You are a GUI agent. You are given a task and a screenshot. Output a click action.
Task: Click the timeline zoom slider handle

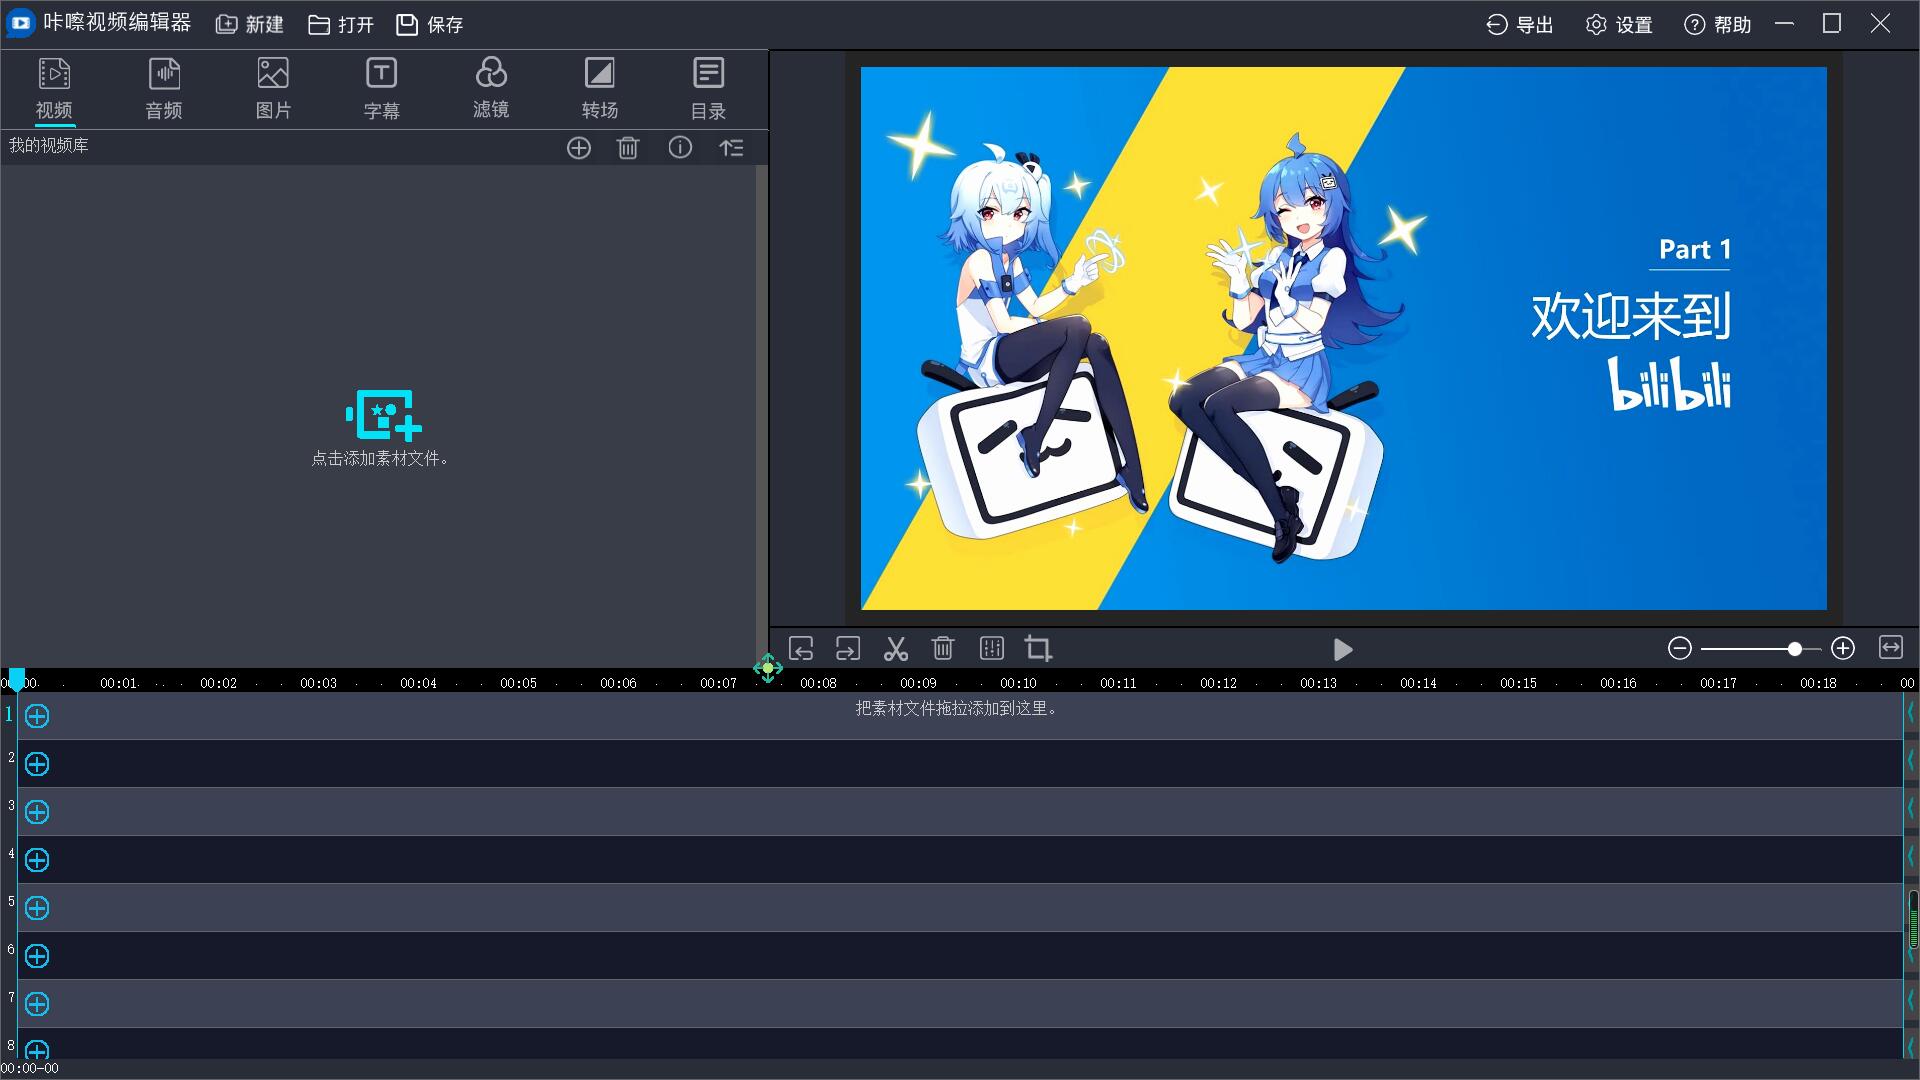[1795, 649]
